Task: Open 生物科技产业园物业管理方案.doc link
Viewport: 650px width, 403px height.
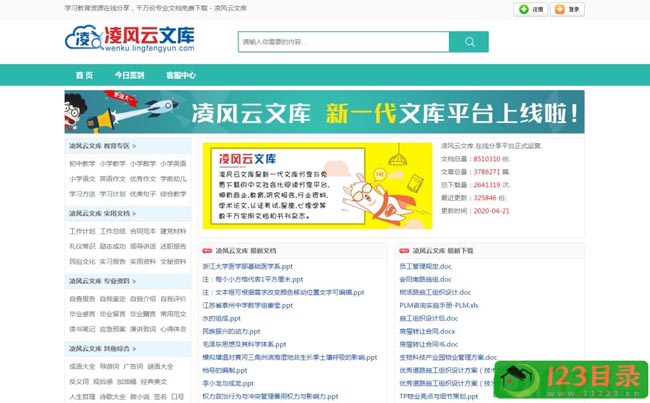Action: [x=448, y=357]
